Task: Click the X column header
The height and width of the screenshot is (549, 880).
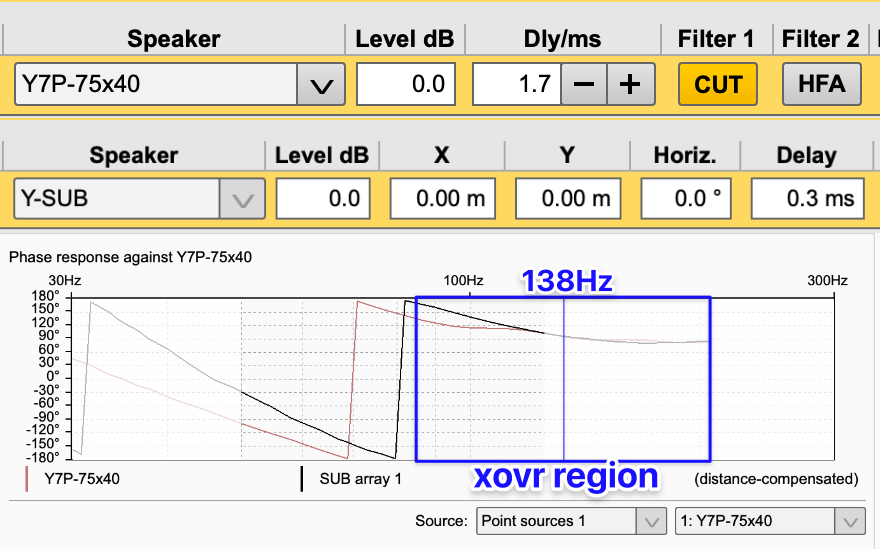Action: point(442,155)
